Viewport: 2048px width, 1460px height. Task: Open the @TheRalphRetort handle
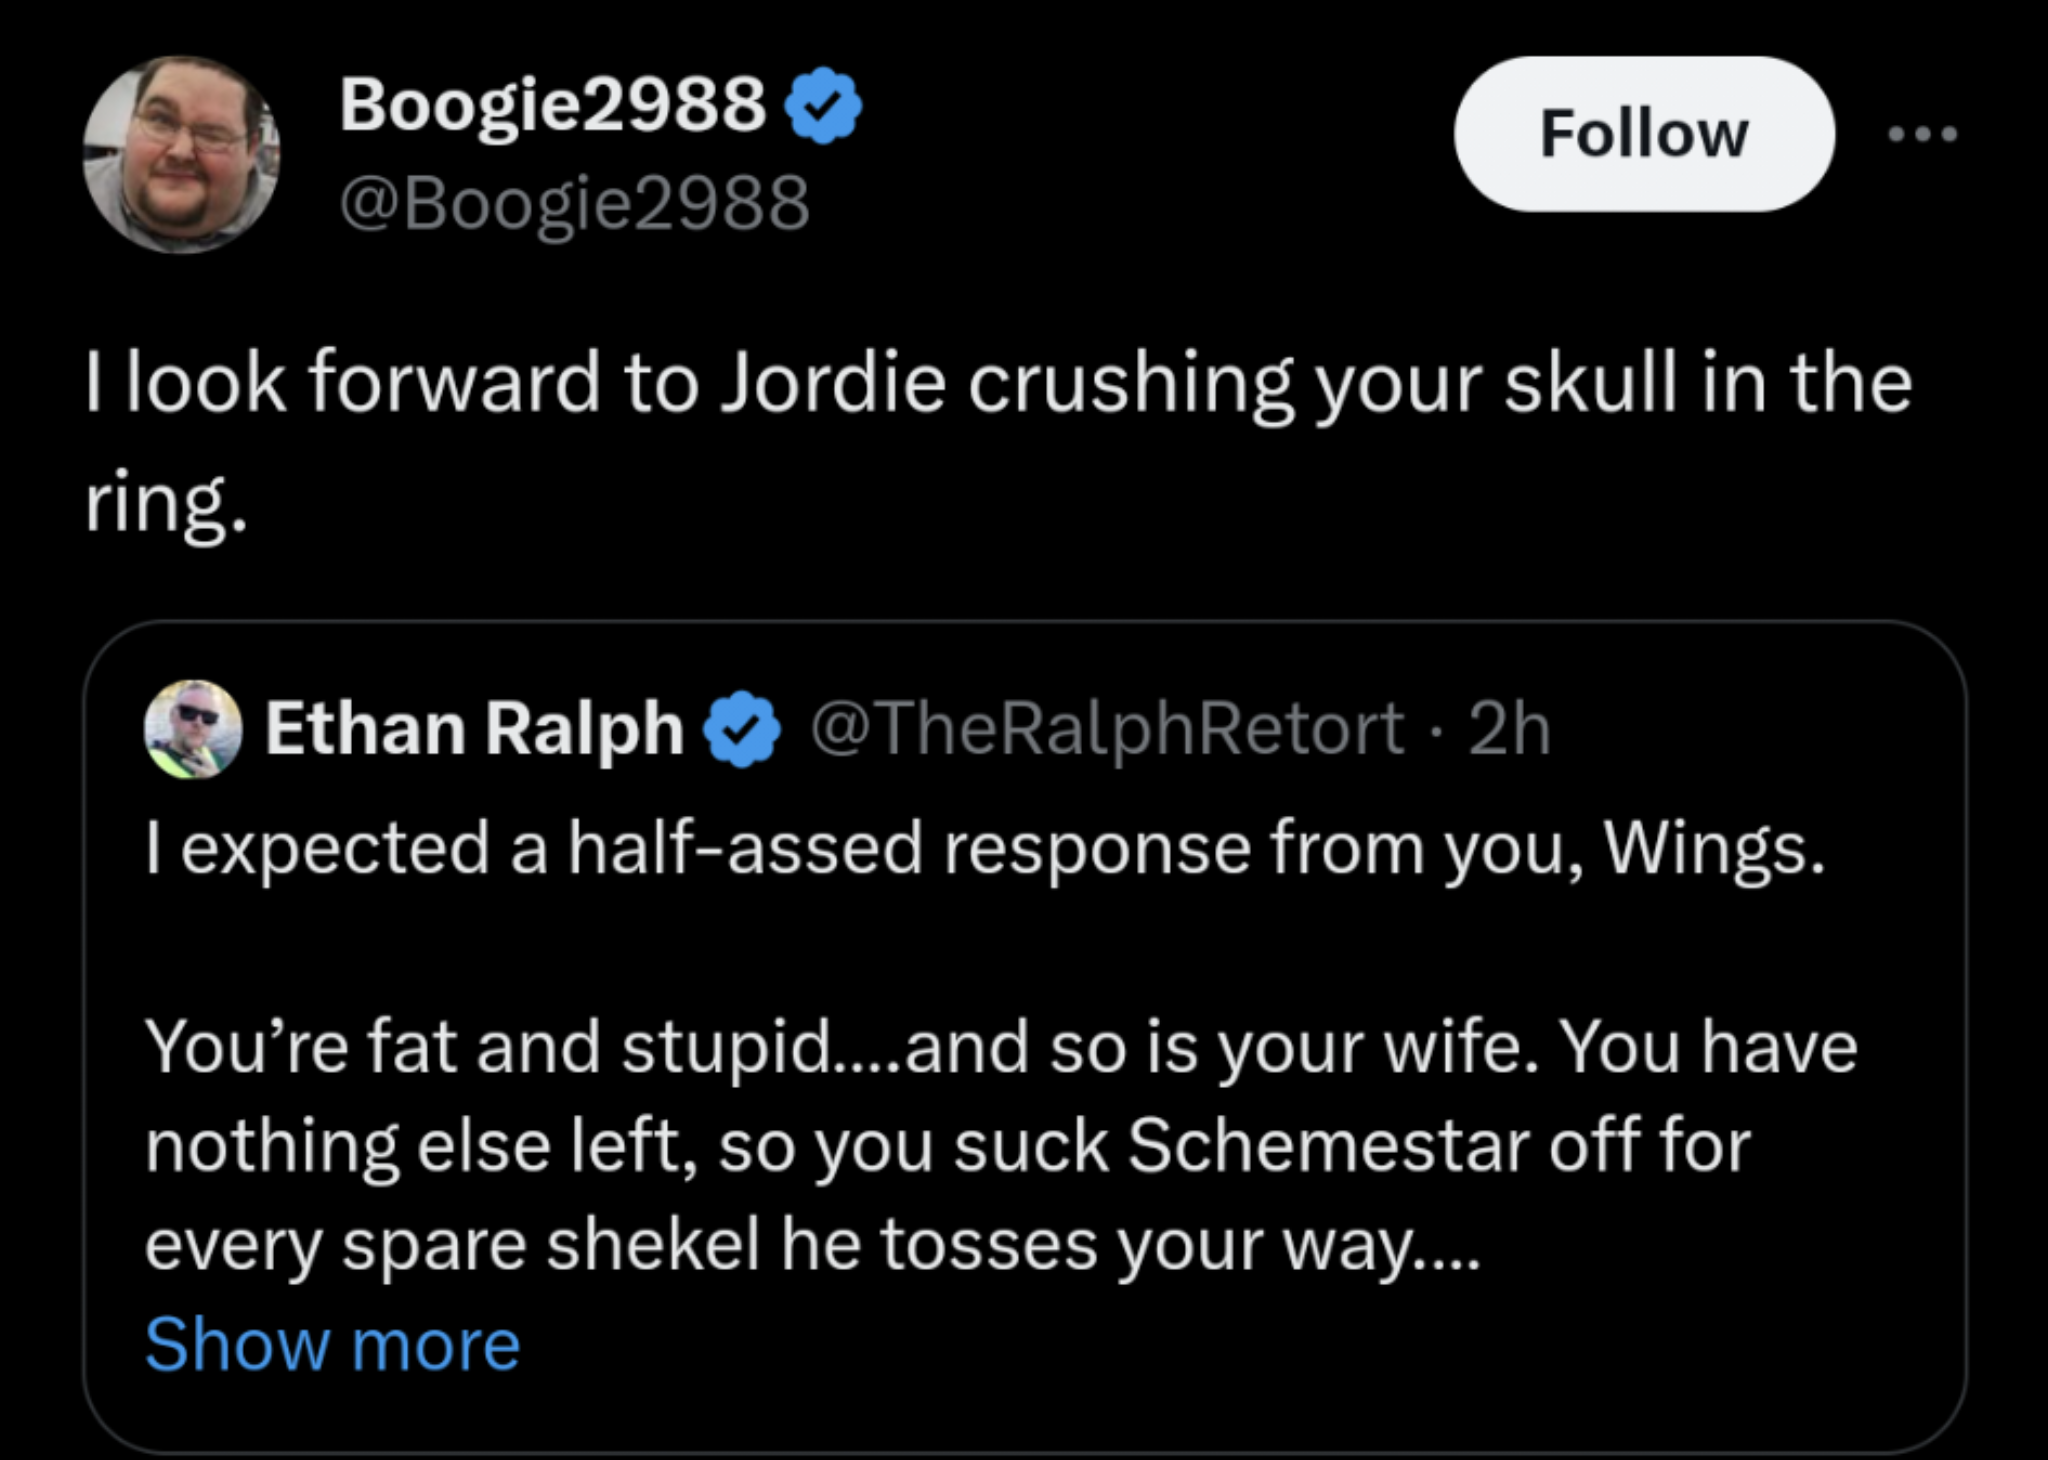coord(1106,729)
